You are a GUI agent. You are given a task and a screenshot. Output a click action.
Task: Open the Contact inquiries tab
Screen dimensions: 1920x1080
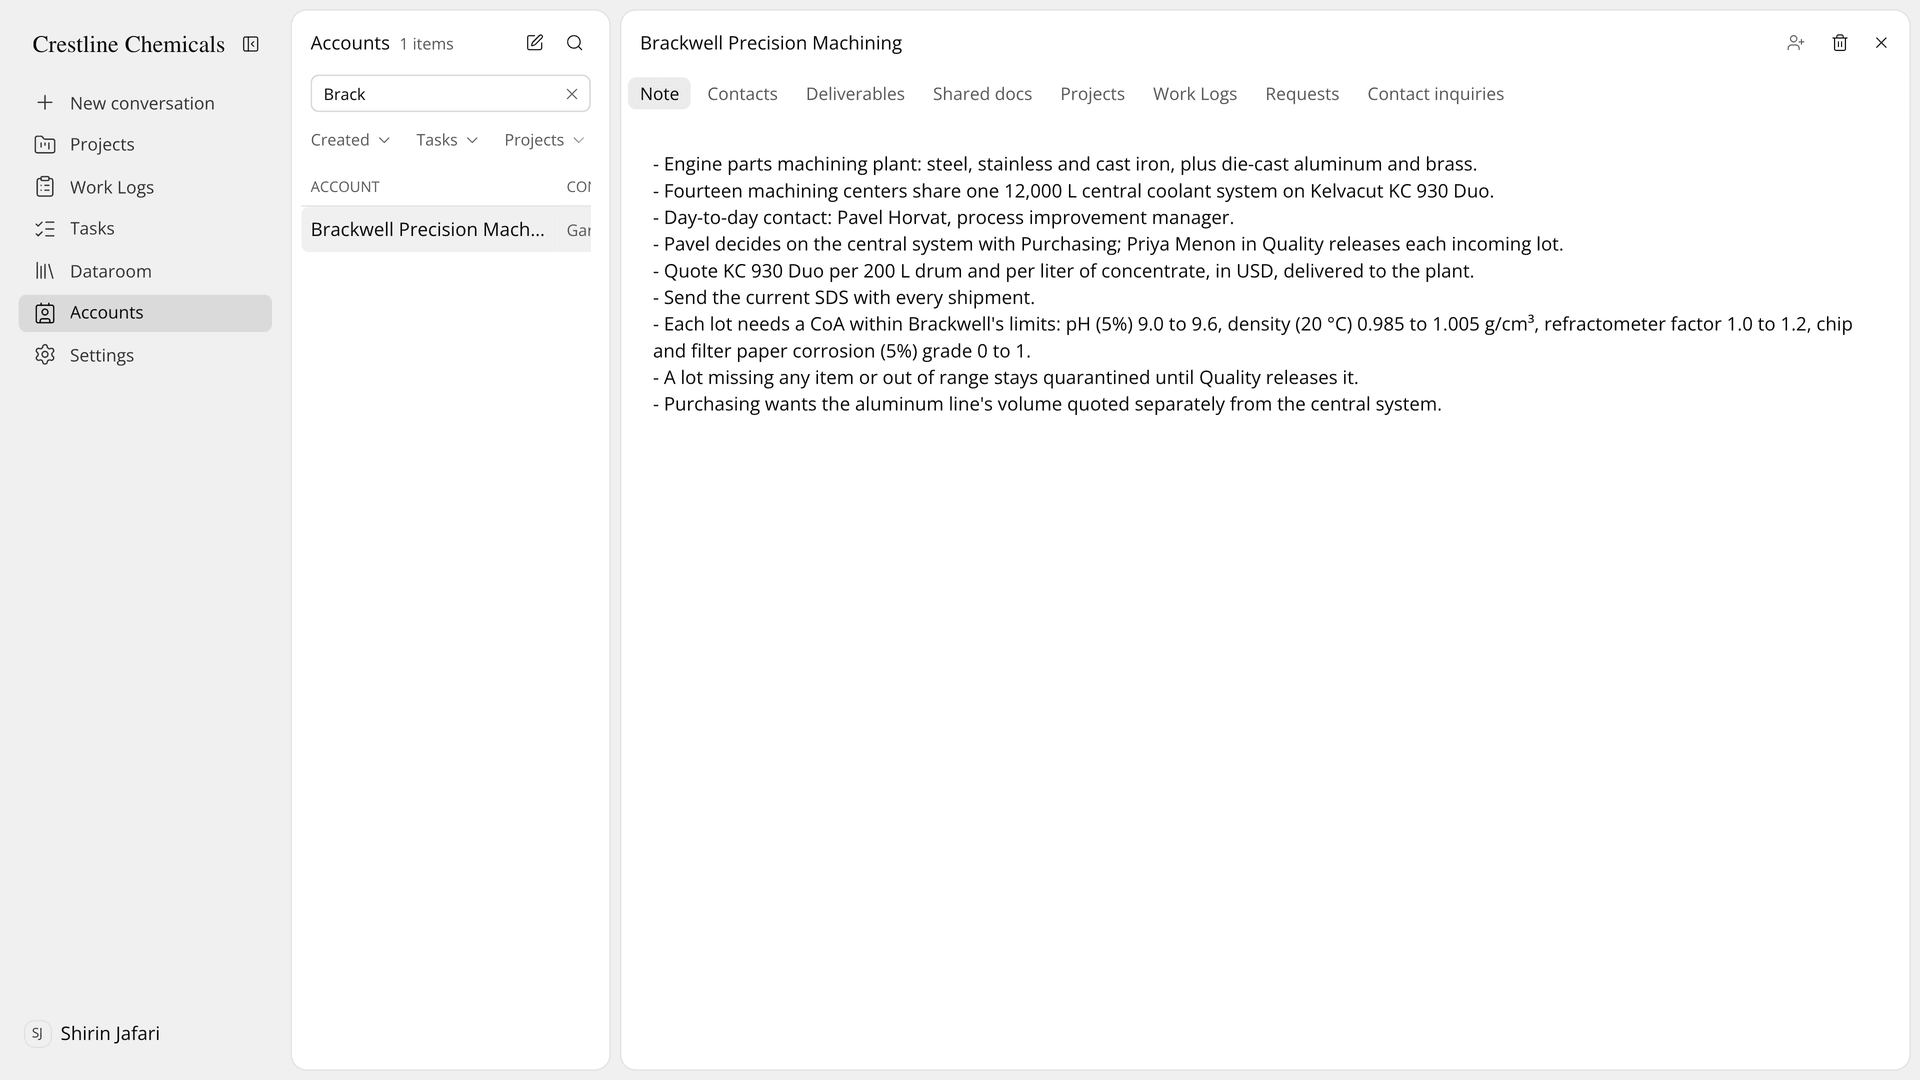[1435, 94]
